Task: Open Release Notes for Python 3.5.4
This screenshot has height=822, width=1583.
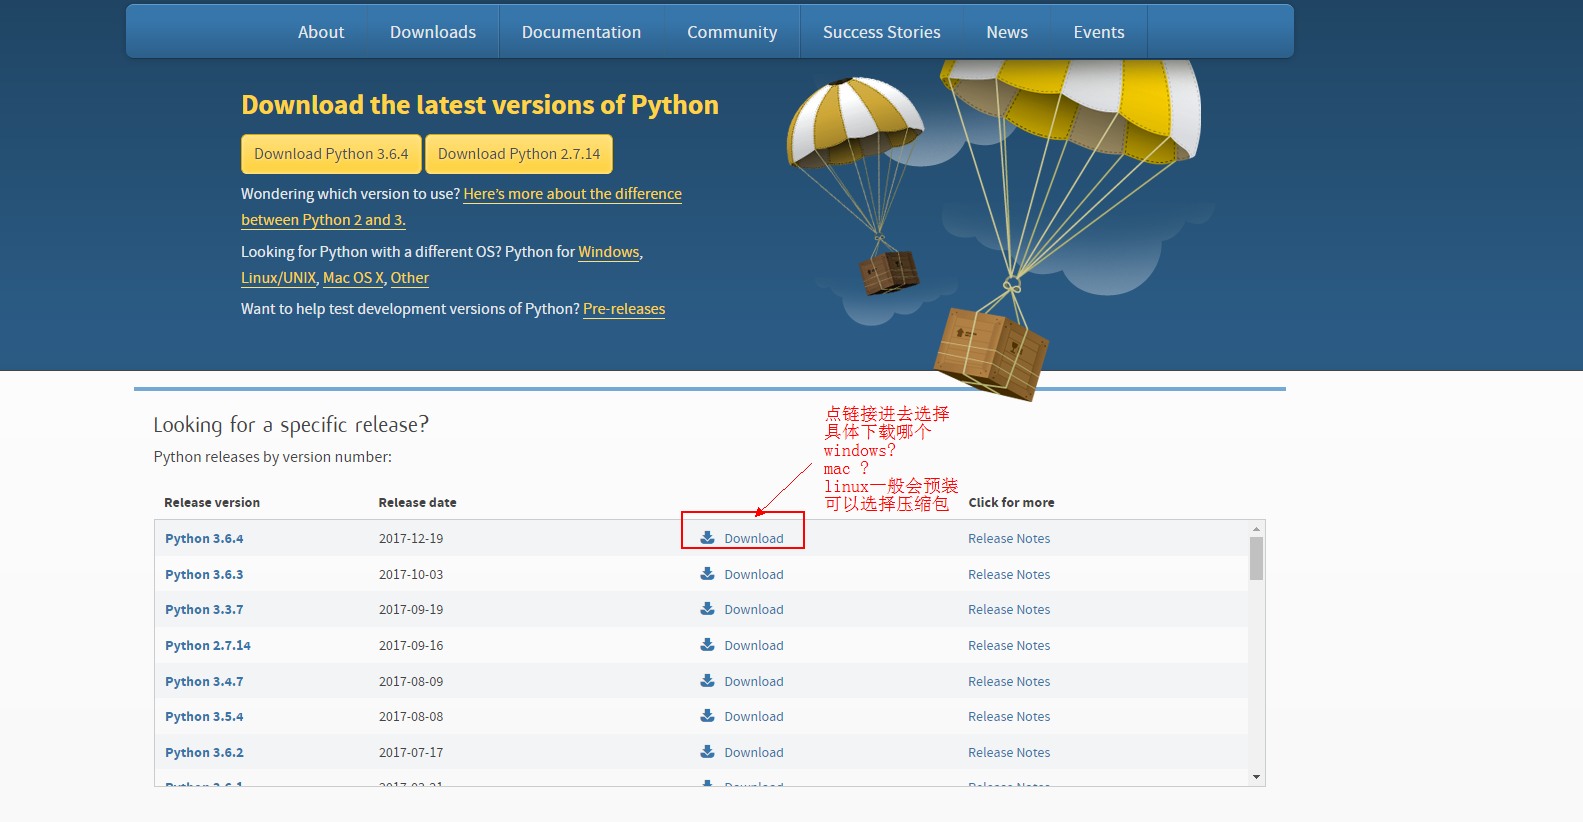Action: 1009,716
